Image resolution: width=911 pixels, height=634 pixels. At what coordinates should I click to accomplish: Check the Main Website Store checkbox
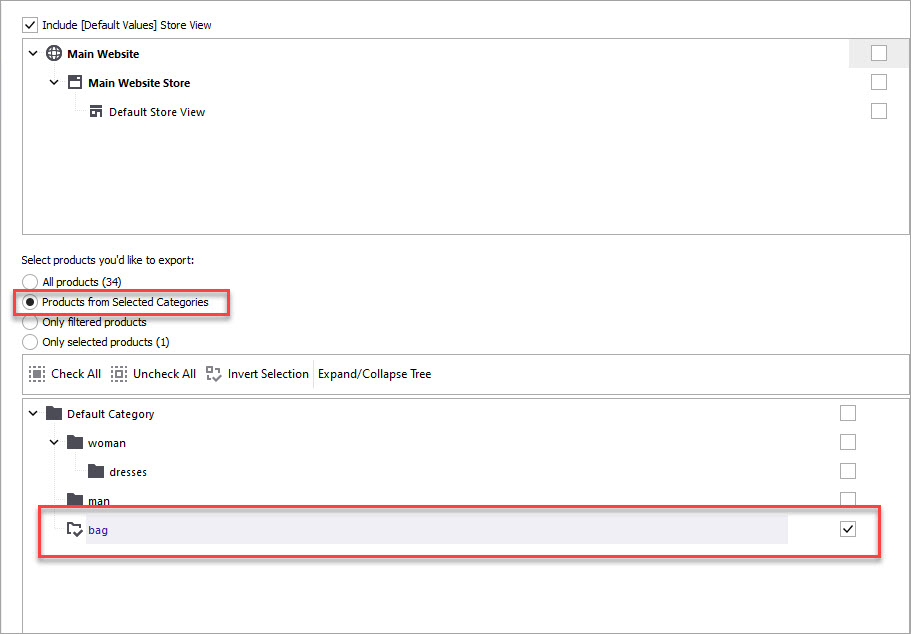tap(878, 82)
